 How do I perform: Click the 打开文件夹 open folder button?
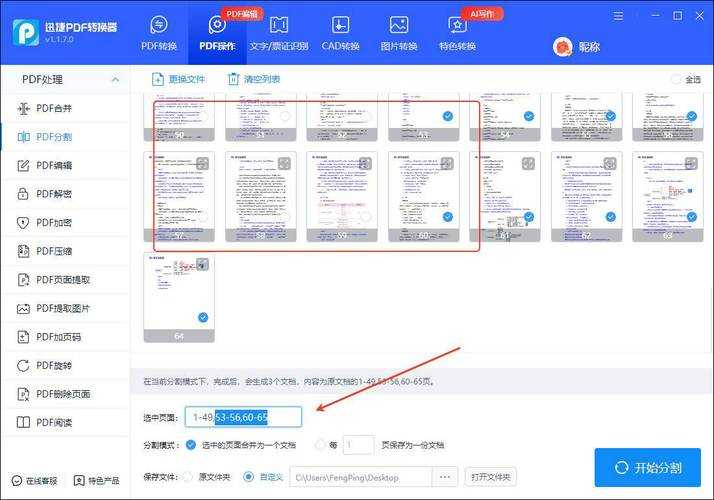pyautogui.click(x=490, y=477)
